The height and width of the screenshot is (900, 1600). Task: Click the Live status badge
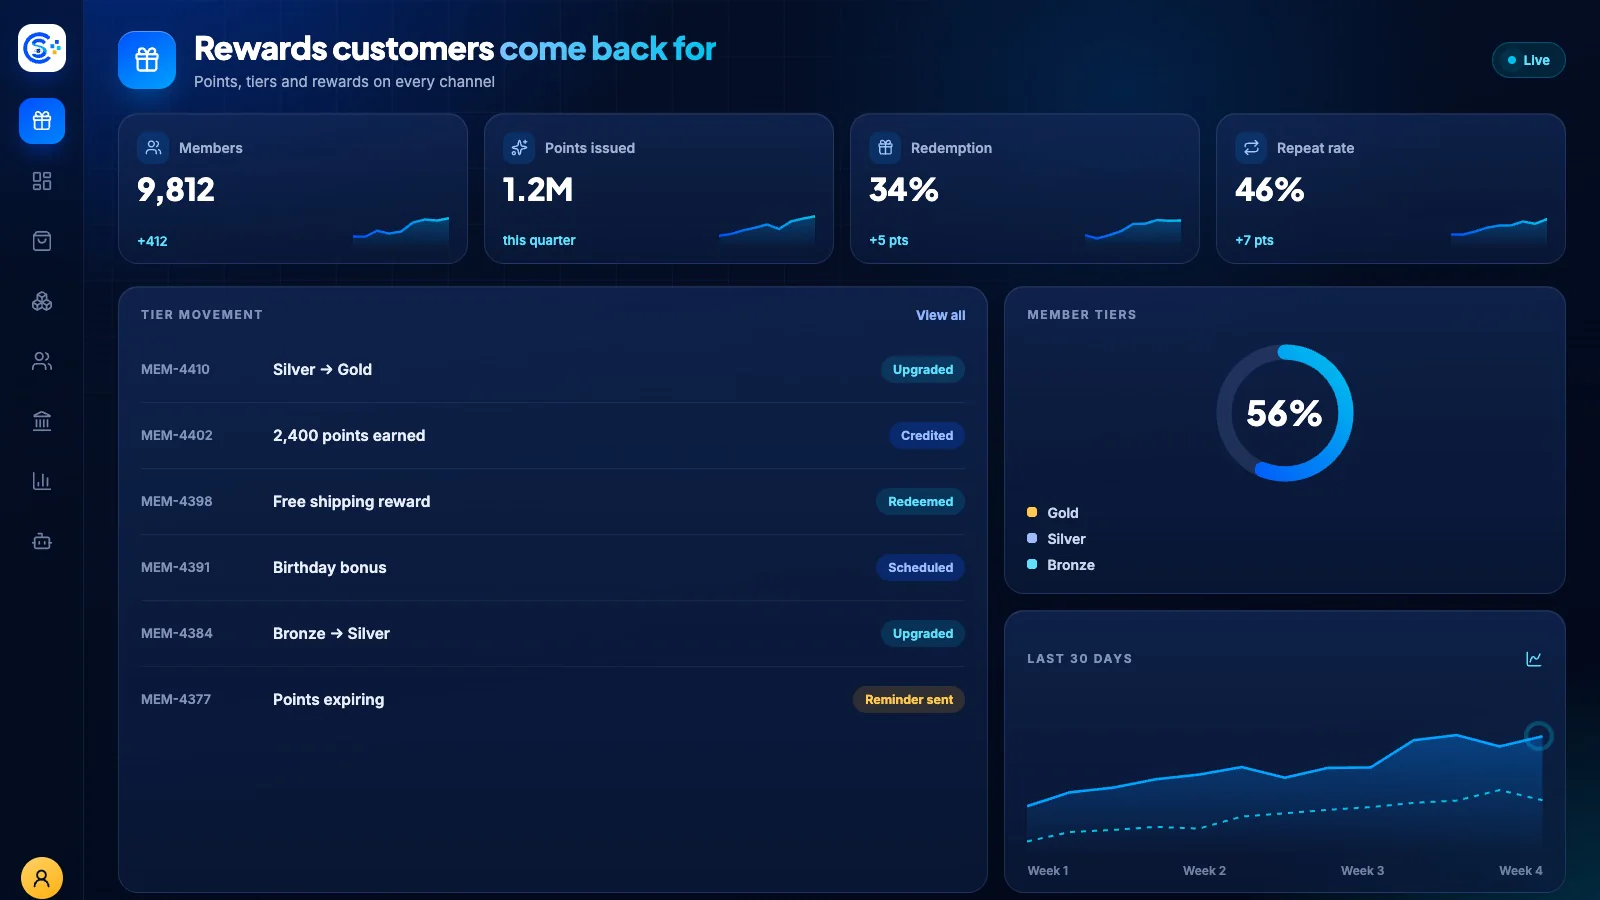(1529, 60)
